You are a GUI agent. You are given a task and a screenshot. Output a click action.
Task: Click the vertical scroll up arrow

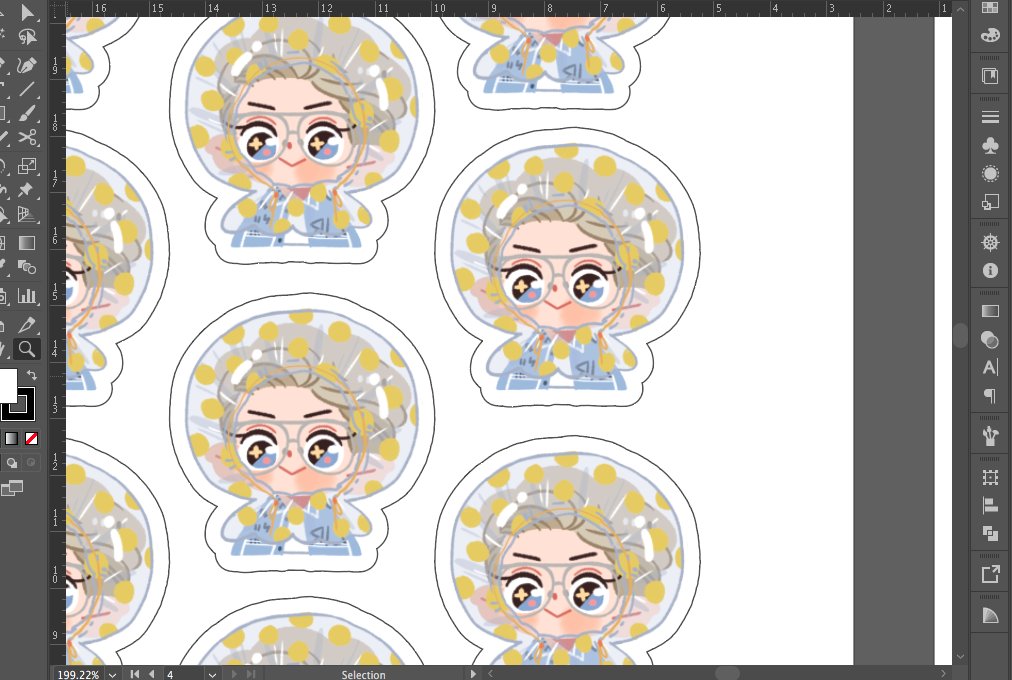point(960,9)
